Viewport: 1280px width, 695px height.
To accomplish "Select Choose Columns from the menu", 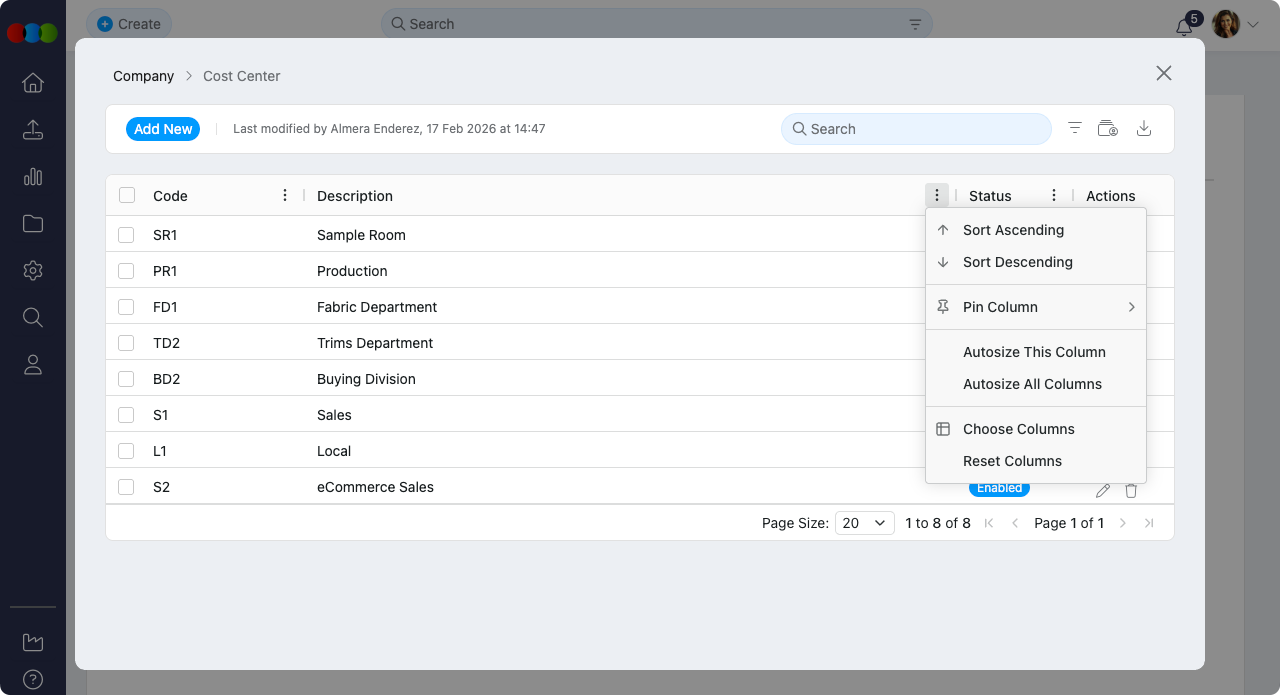I will [x=1018, y=429].
